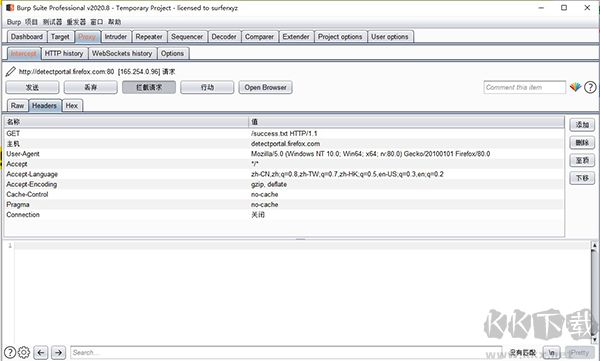Open the 窗口 menu
The height and width of the screenshot is (361, 600).
coord(97,22)
